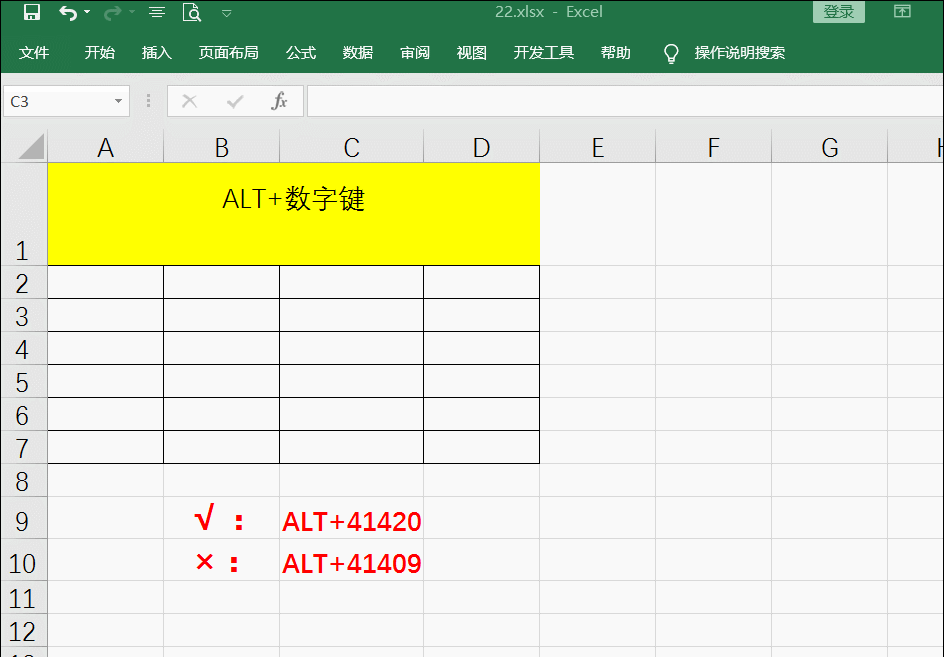Open the Redo history dropdown arrow
This screenshot has width=944, height=657.
click(x=132, y=12)
